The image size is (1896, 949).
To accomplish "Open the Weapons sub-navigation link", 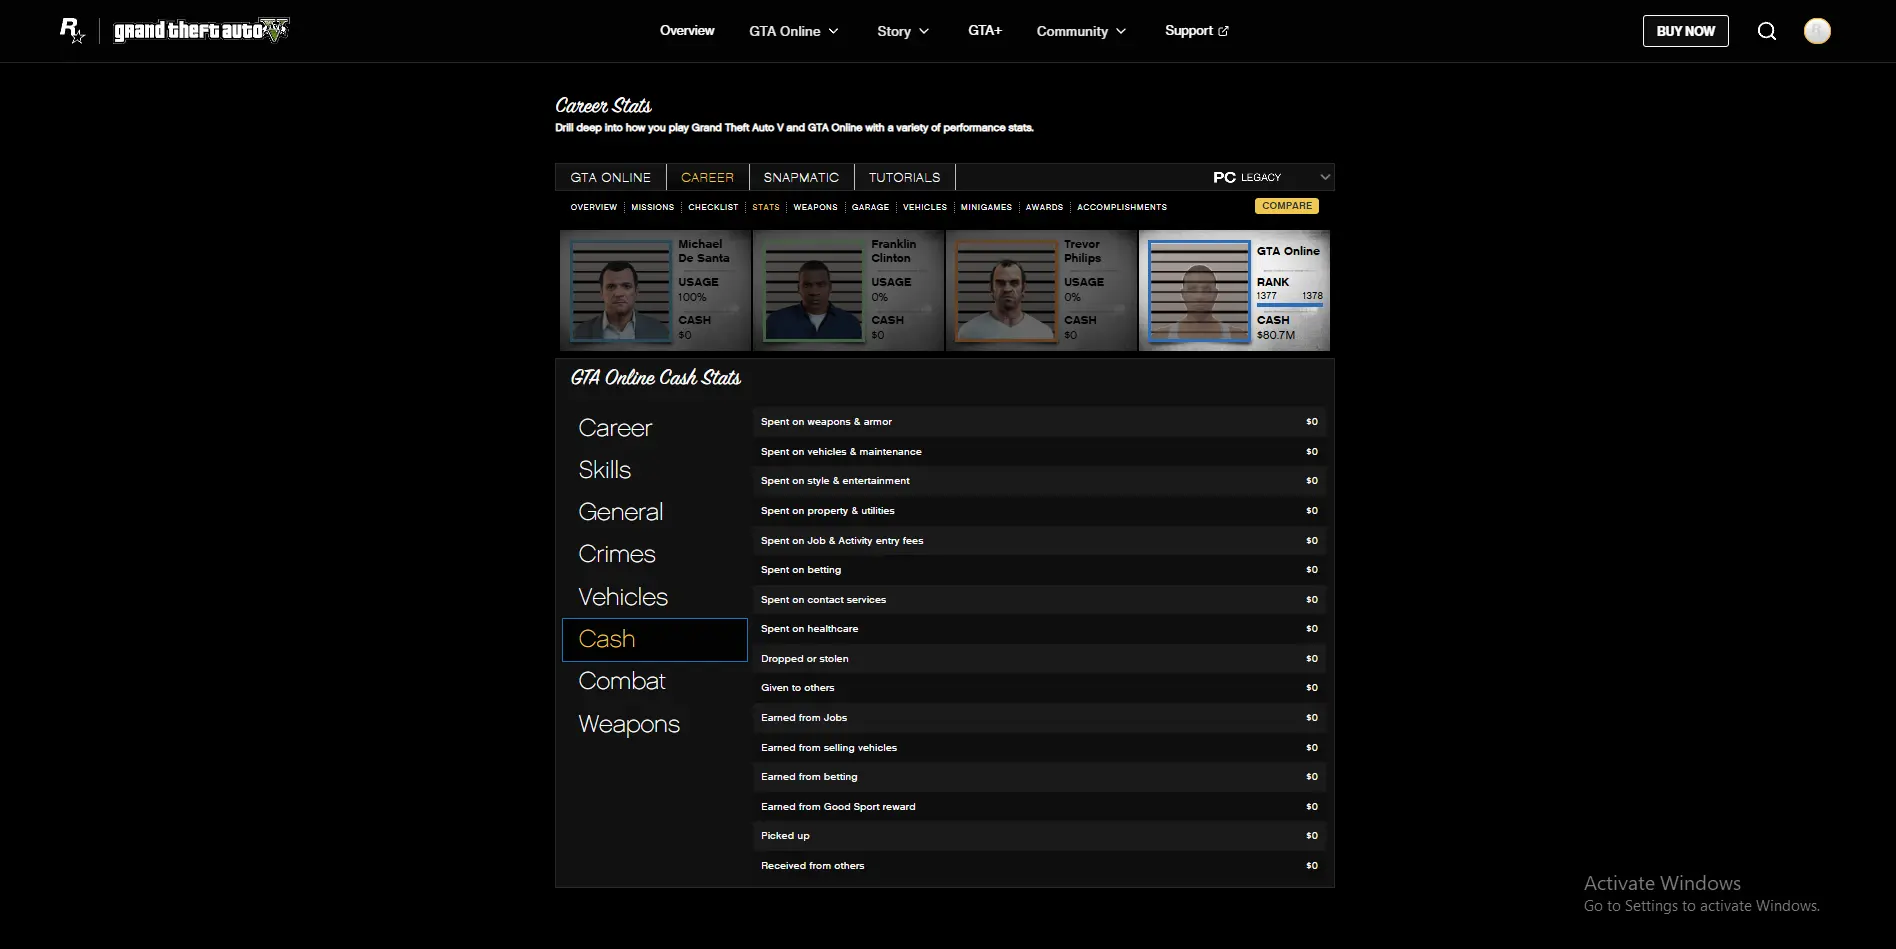I will point(815,207).
